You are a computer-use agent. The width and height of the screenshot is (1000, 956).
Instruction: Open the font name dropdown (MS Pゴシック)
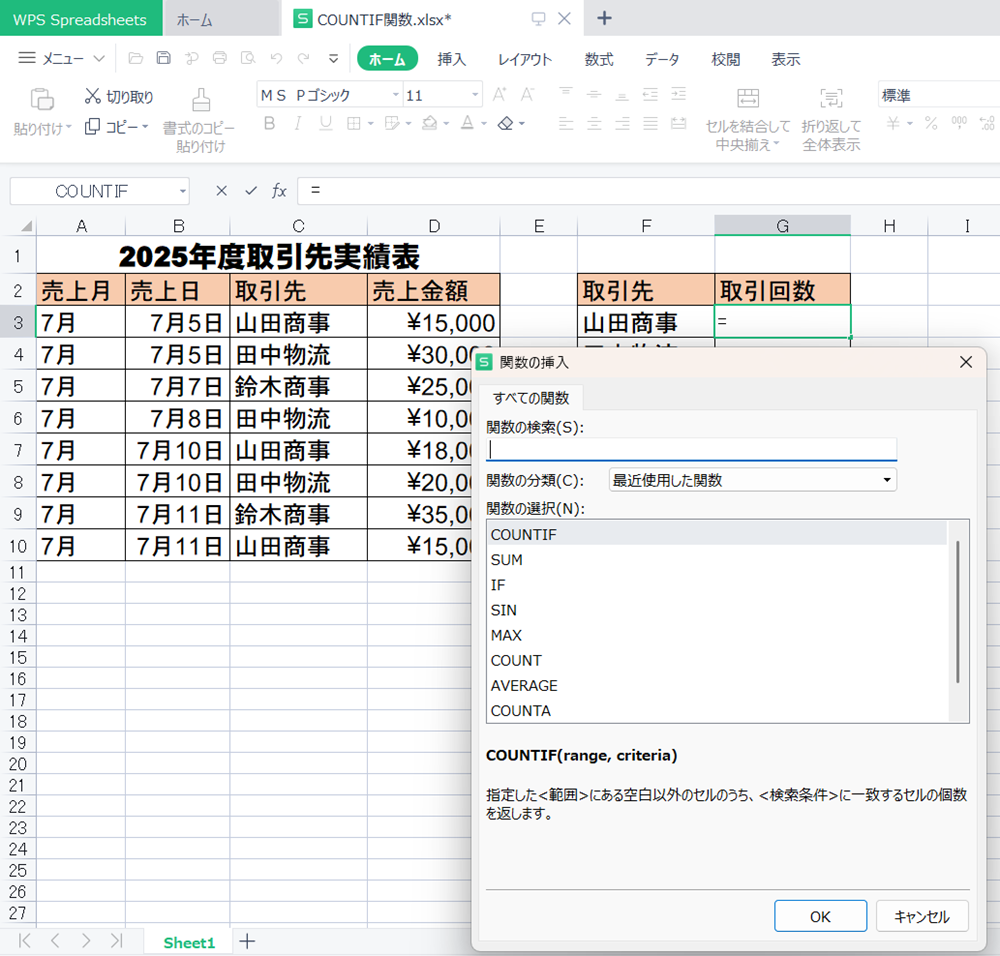(395, 95)
